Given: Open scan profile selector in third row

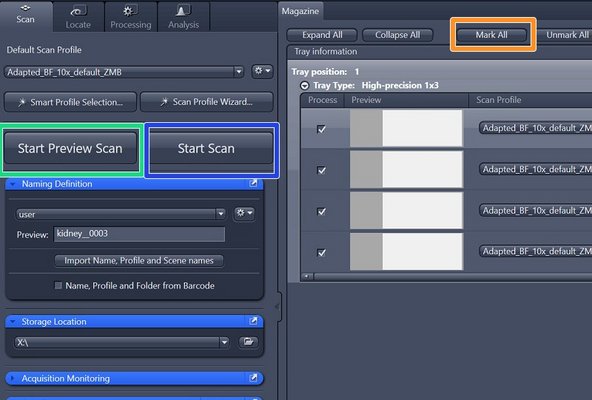Looking at the screenshot, I should pyautogui.click(x=535, y=210).
